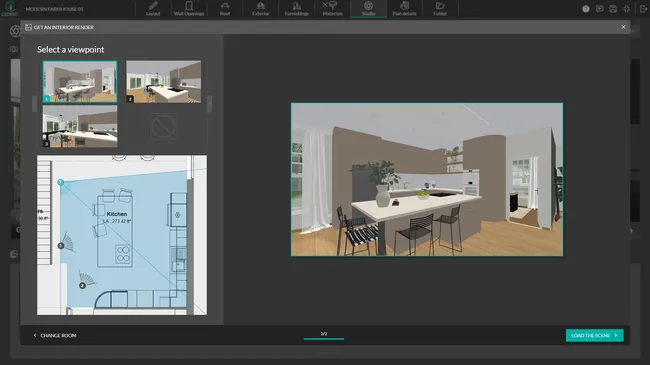Open the help question-mark icon
The width and height of the screenshot is (650, 365).
pyautogui.click(x=586, y=9)
